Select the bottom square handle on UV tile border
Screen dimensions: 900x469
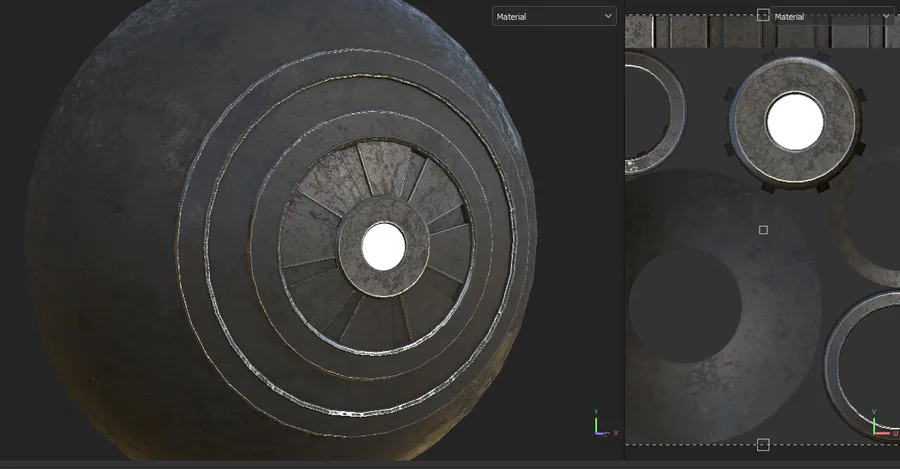coord(763,445)
